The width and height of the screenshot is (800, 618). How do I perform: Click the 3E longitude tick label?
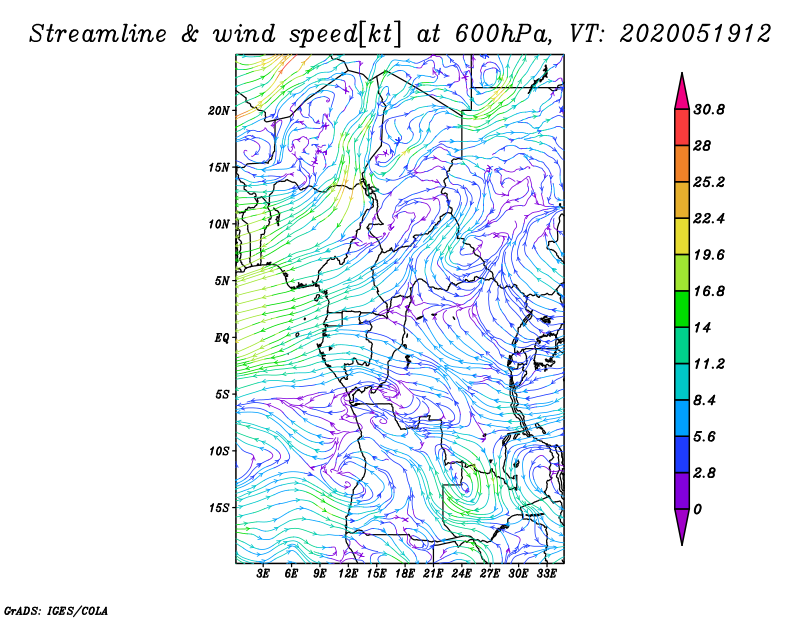(x=264, y=574)
